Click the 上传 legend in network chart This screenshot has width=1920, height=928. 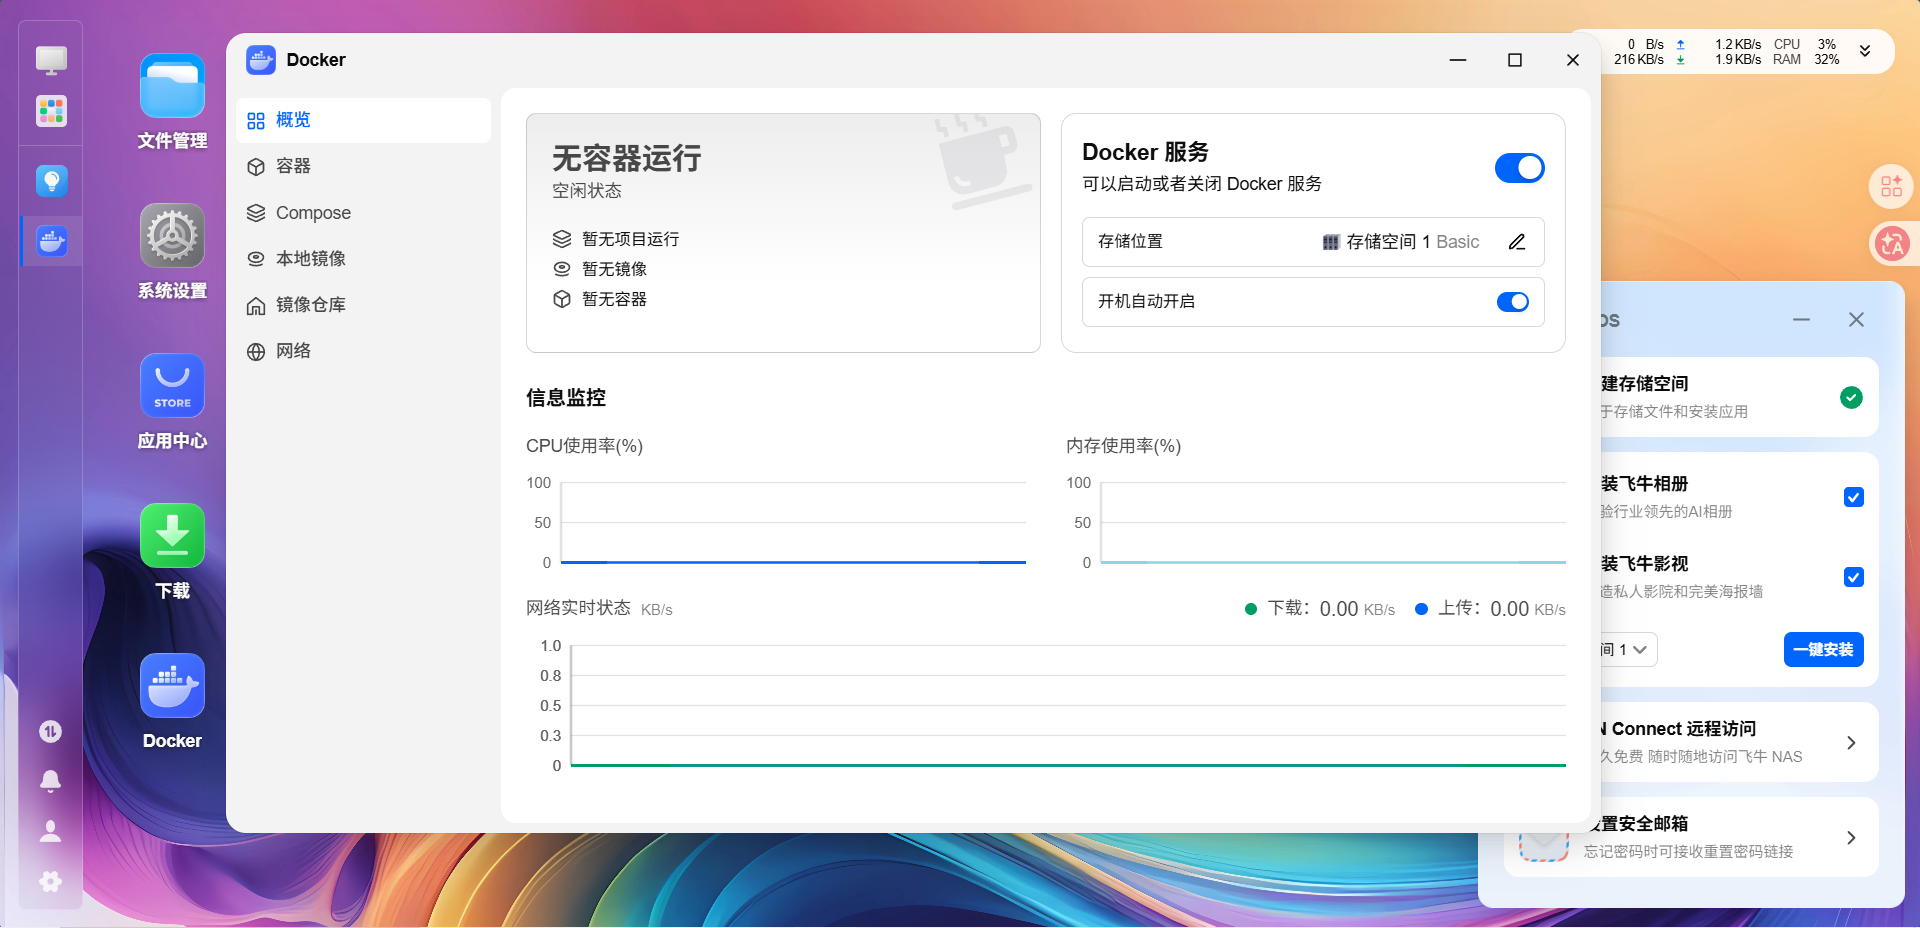click(1490, 609)
